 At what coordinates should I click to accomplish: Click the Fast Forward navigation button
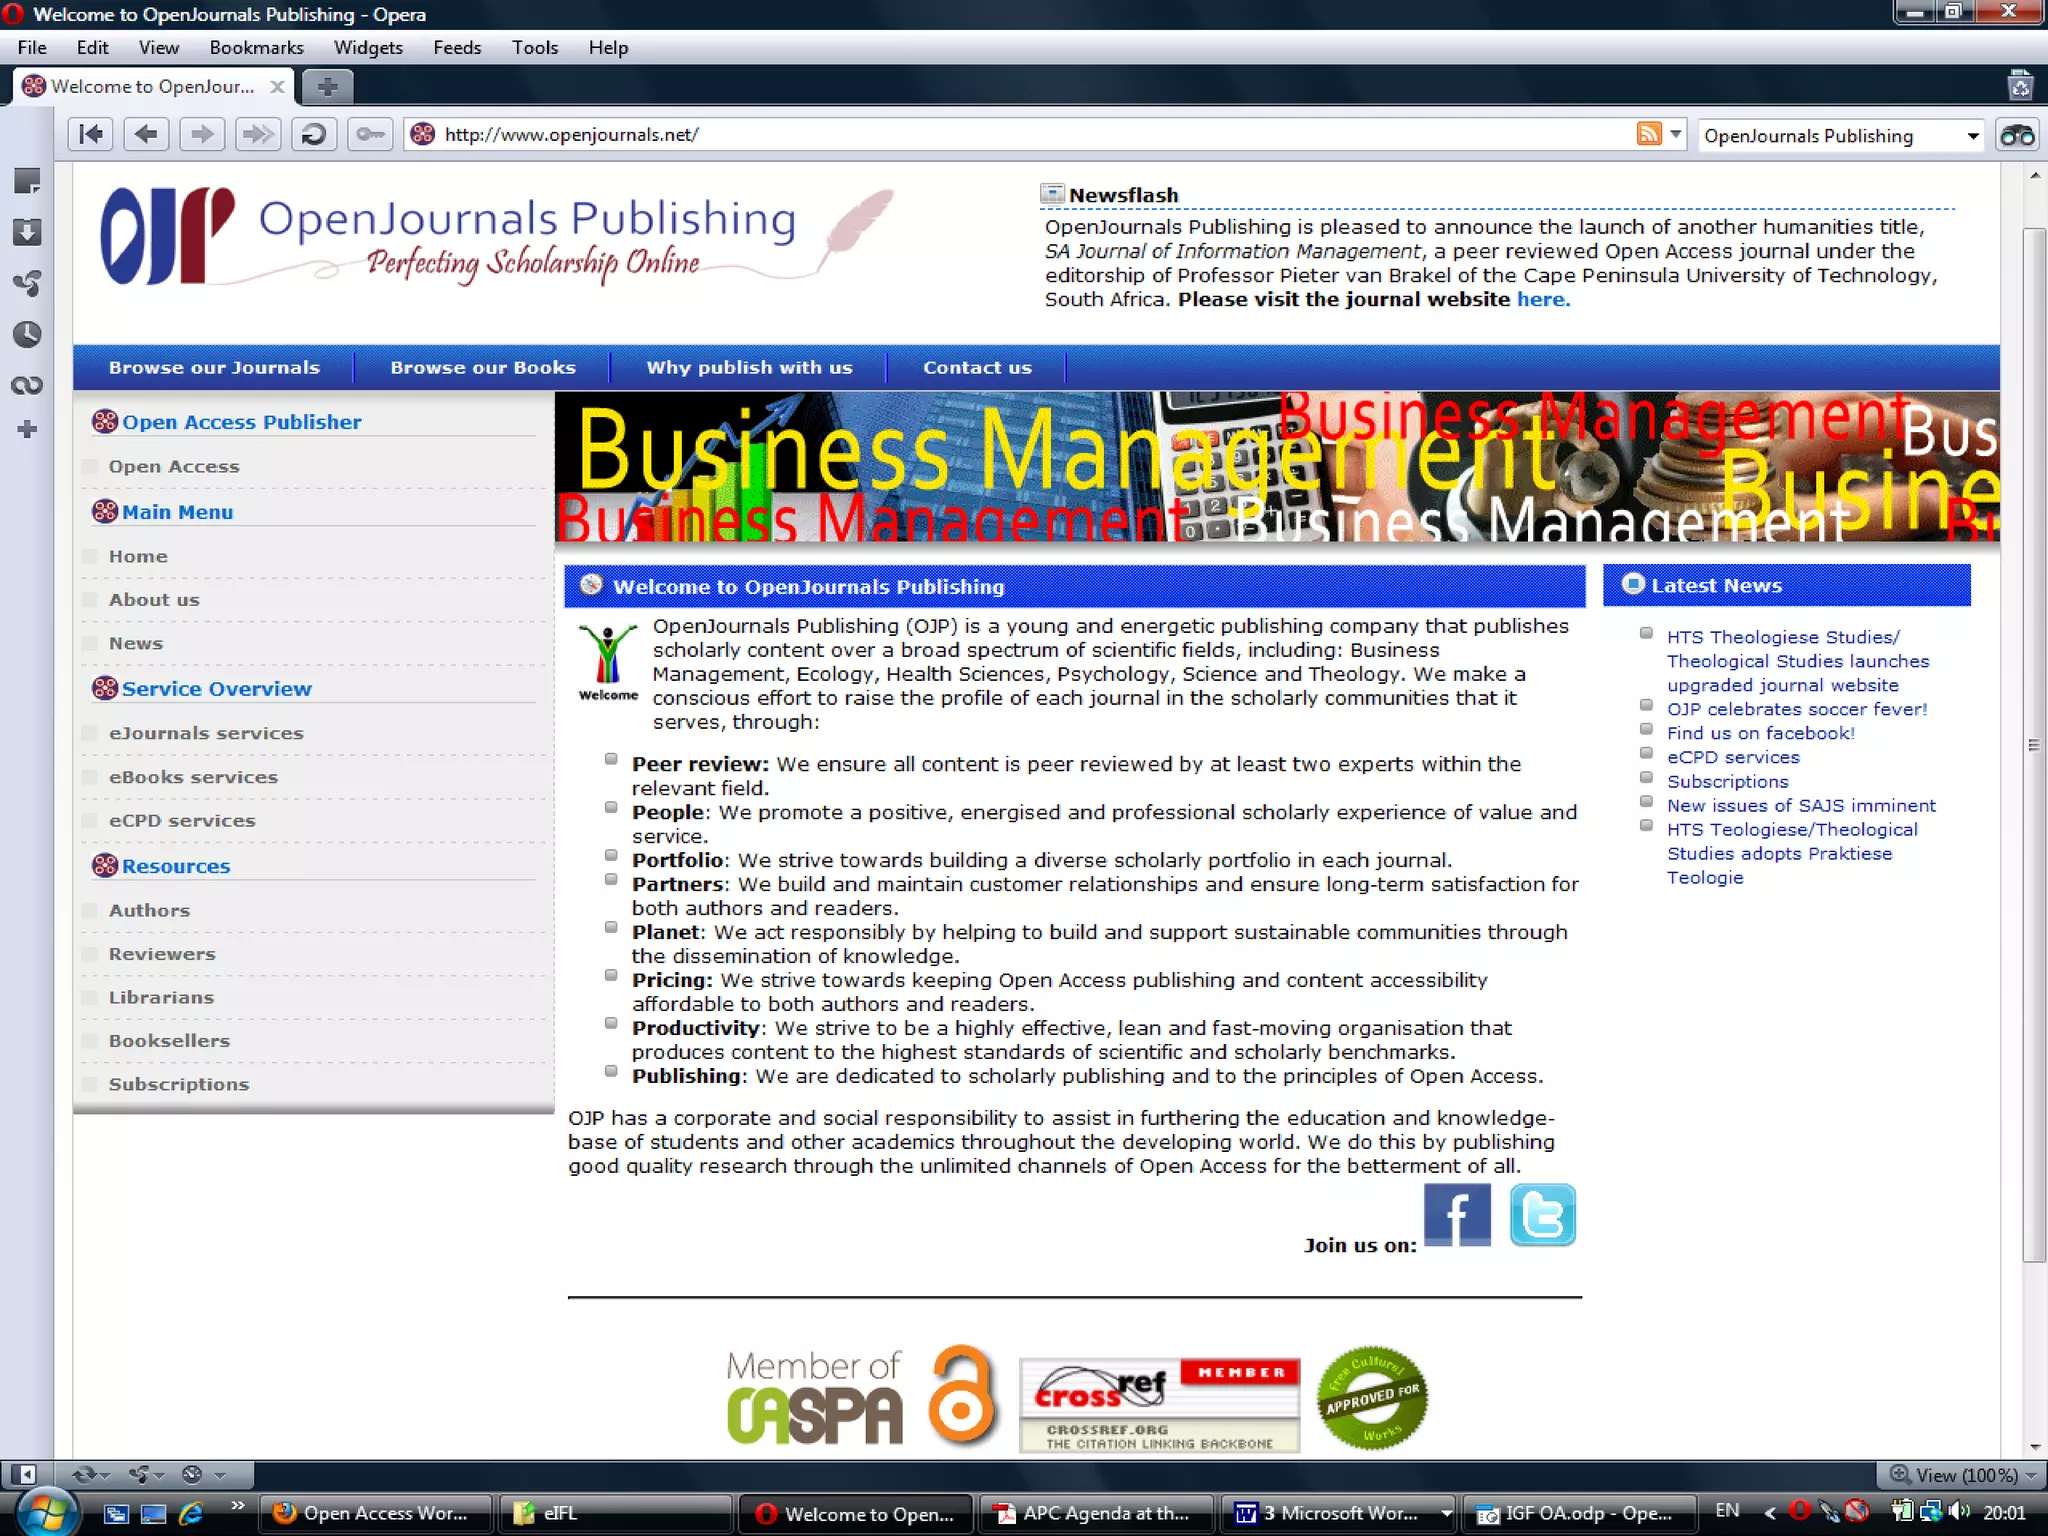[x=258, y=134]
